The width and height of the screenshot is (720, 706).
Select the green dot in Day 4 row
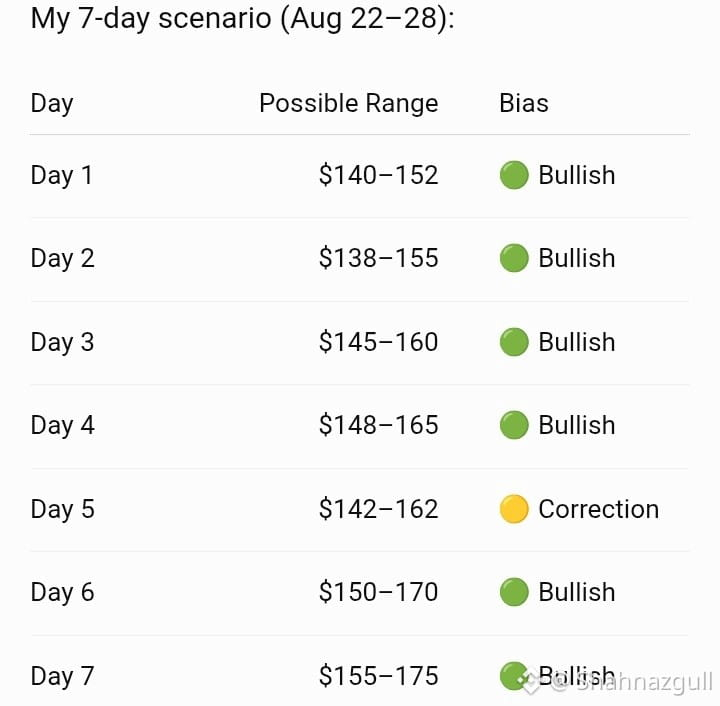point(514,425)
